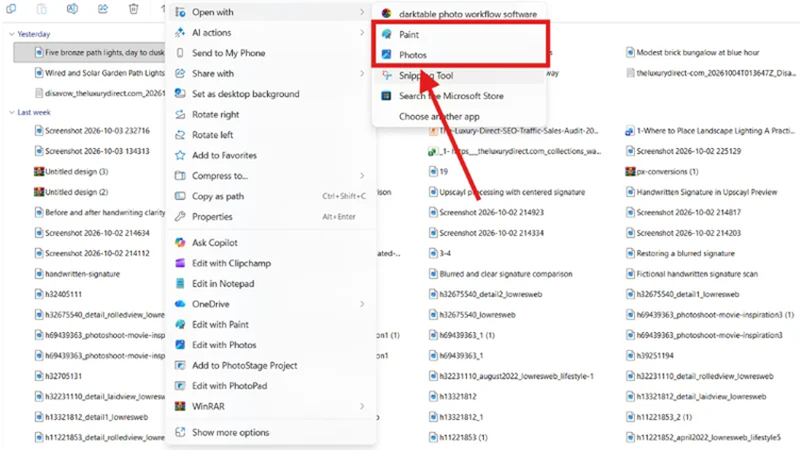Viewport: 800px width, 450px height.
Task: Choose Paint from Open with submenu
Action: click(x=459, y=34)
